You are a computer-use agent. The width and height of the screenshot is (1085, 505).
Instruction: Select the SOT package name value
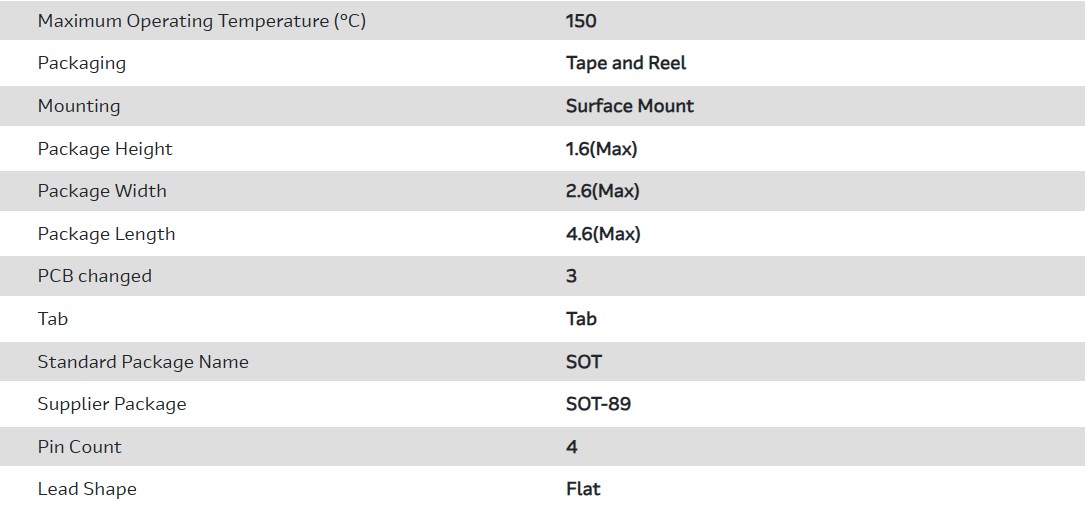tap(584, 362)
